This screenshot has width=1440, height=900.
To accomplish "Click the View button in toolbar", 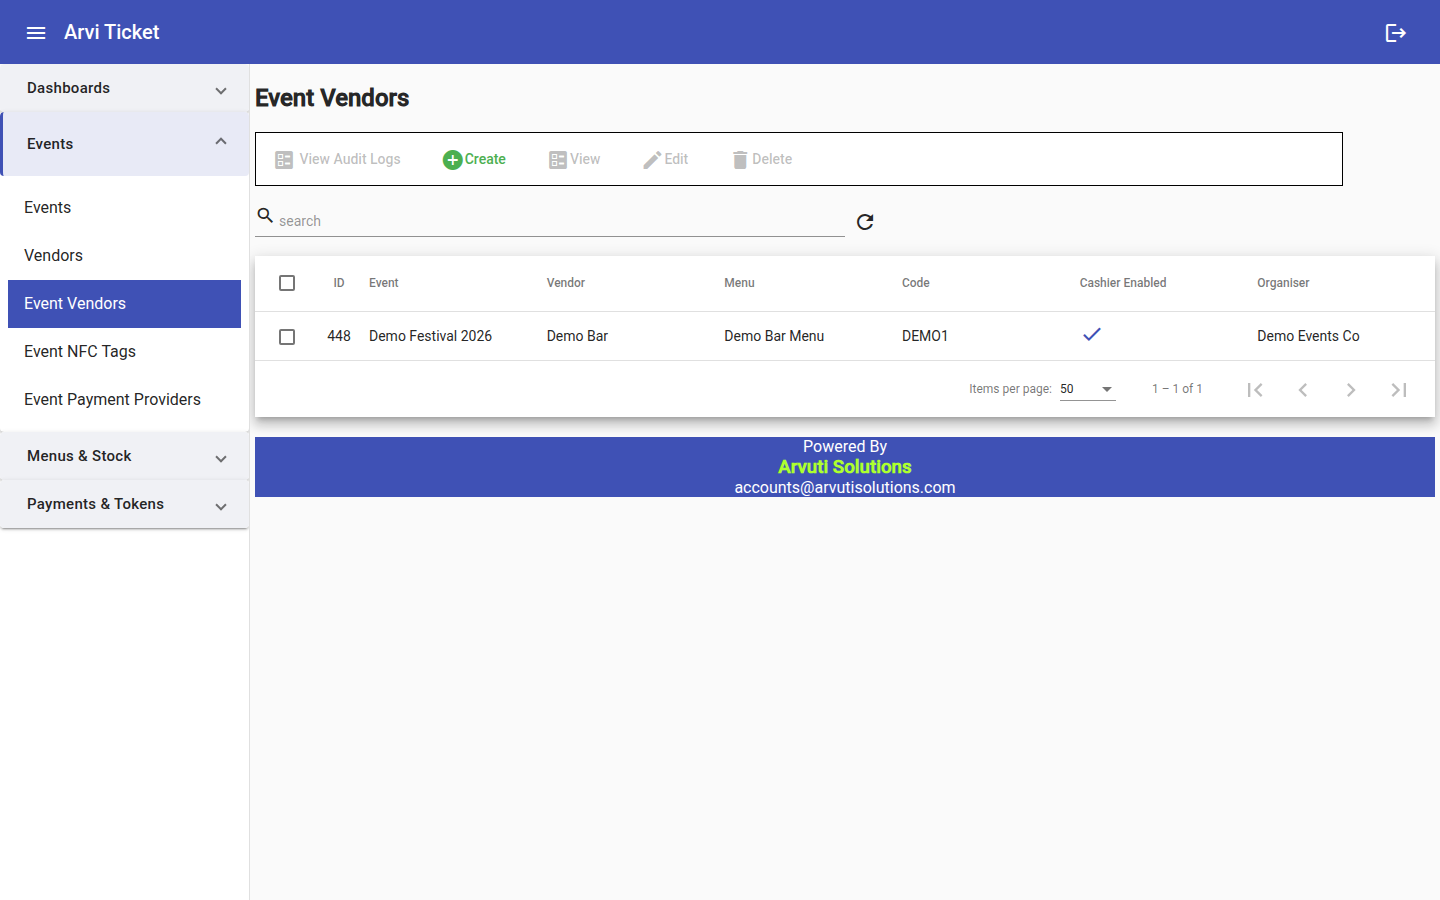I will [x=575, y=160].
